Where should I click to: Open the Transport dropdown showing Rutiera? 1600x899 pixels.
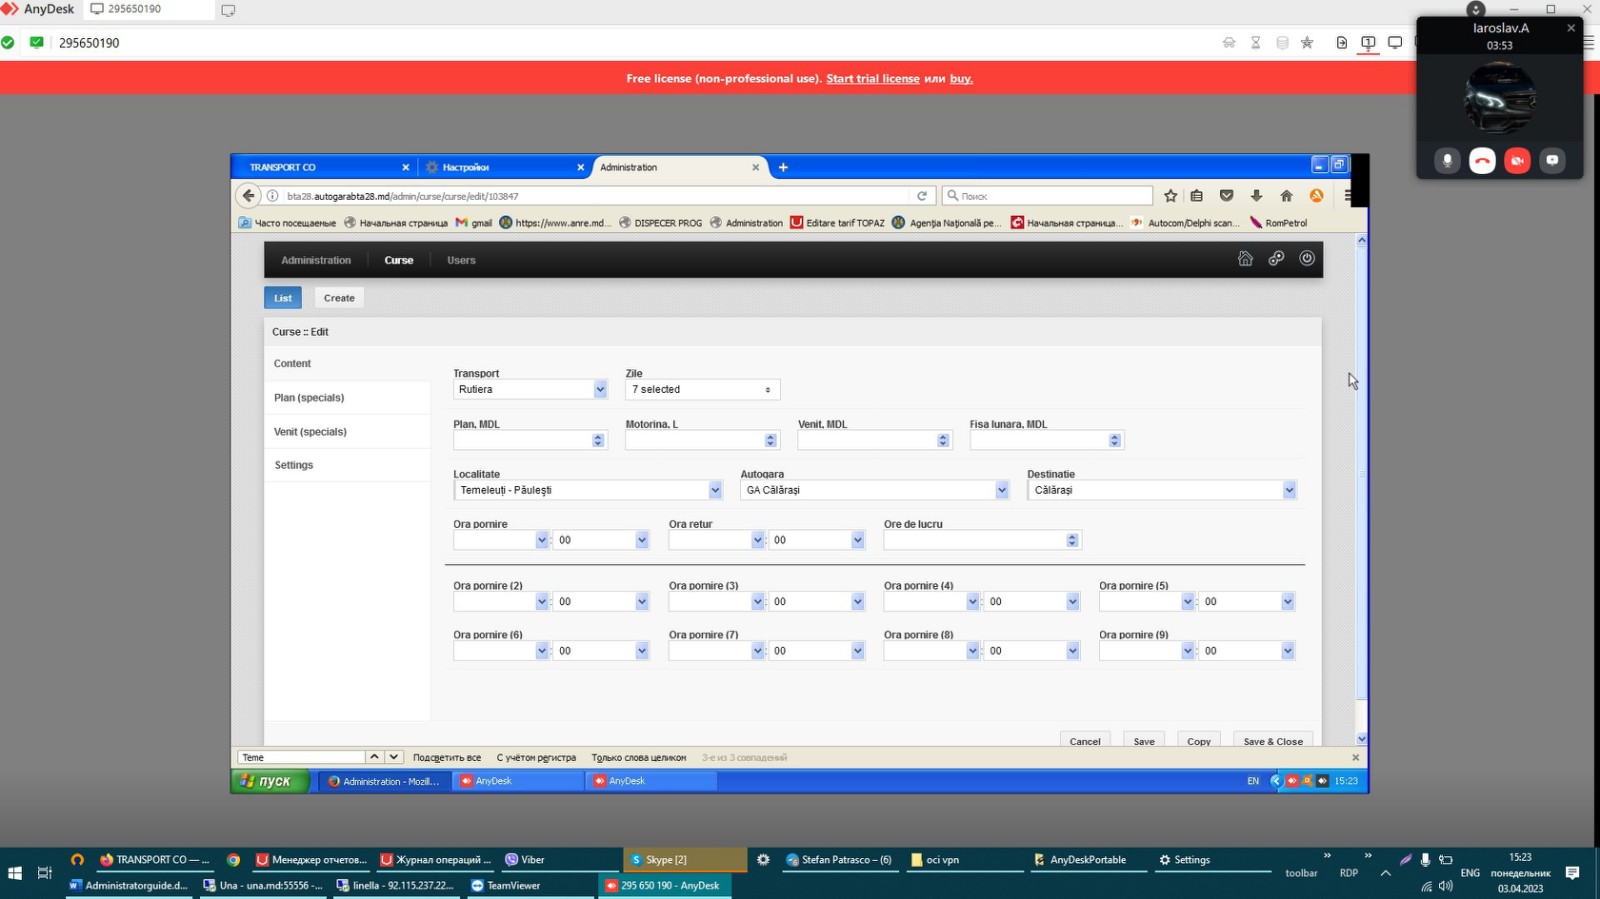(x=530, y=389)
